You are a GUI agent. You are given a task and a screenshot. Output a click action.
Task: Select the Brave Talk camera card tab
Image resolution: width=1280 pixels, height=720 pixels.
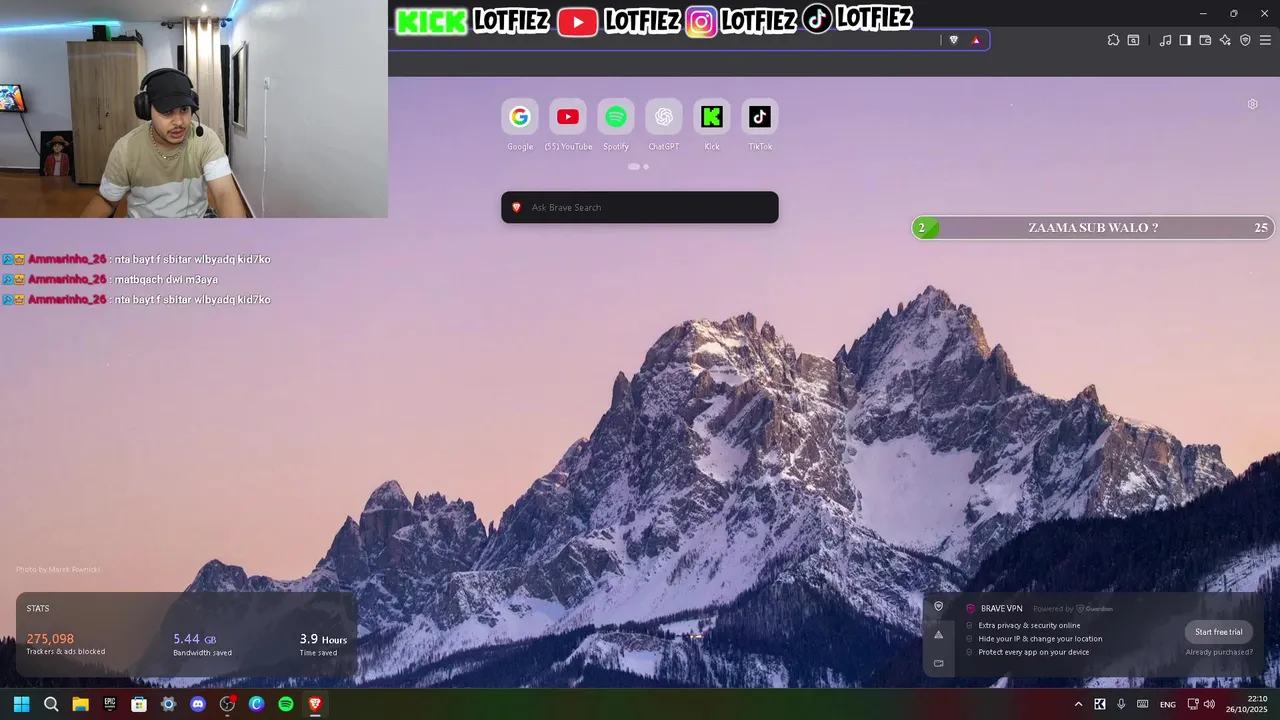[938, 663]
